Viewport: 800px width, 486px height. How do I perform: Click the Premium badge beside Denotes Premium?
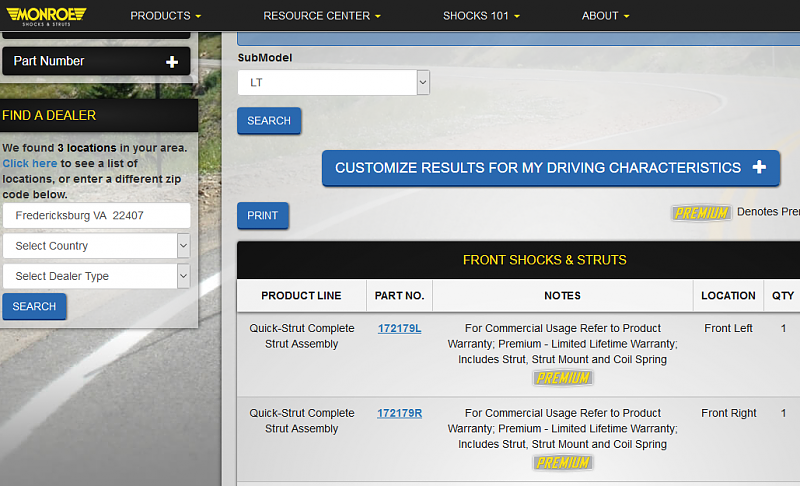[x=700, y=213]
